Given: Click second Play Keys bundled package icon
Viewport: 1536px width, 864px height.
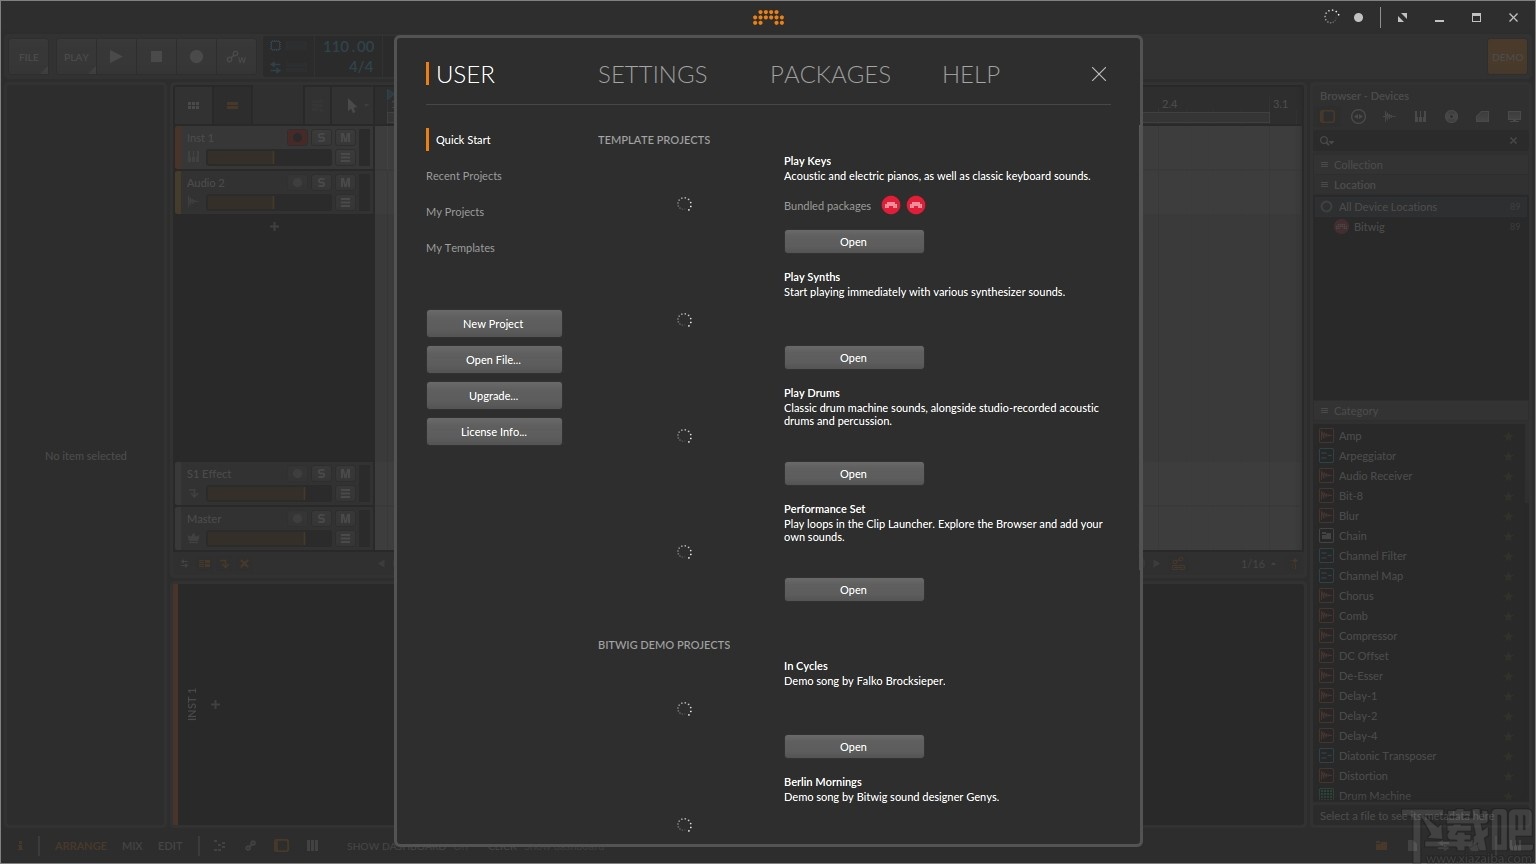Looking at the screenshot, I should tap(915, 205).
